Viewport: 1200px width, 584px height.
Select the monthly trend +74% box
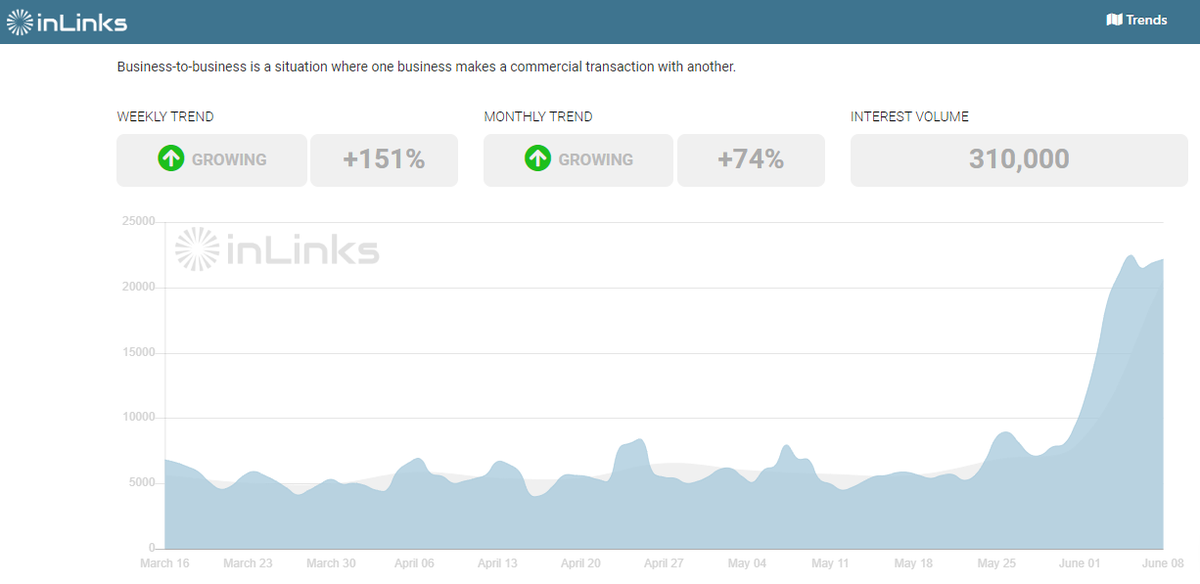751,159
